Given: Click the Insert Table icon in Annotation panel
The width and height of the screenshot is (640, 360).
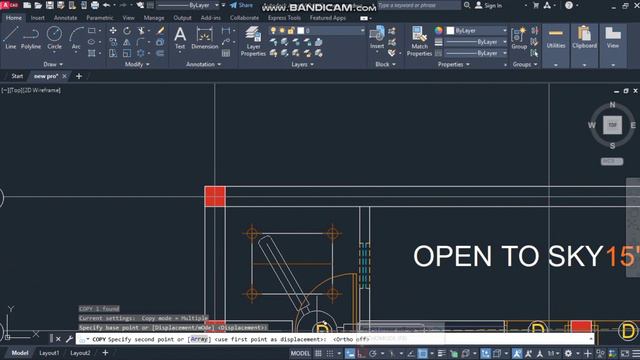Looking at the screenshot, I should point(226,53).
